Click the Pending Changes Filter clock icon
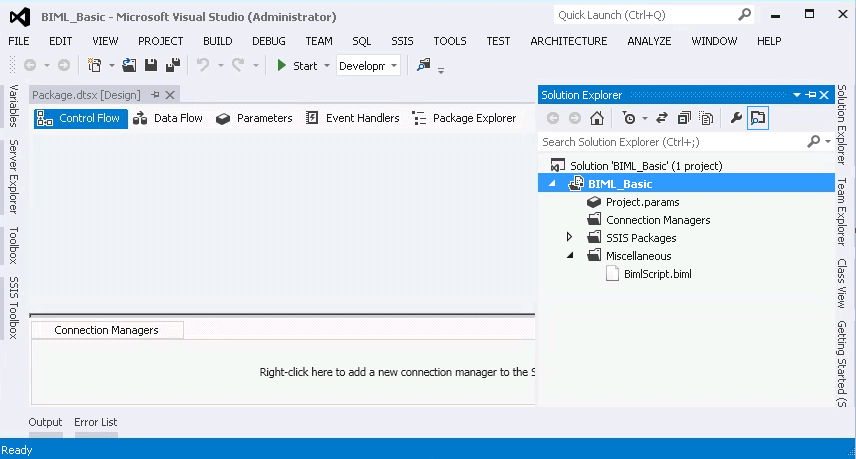 (x=629, y=118)
